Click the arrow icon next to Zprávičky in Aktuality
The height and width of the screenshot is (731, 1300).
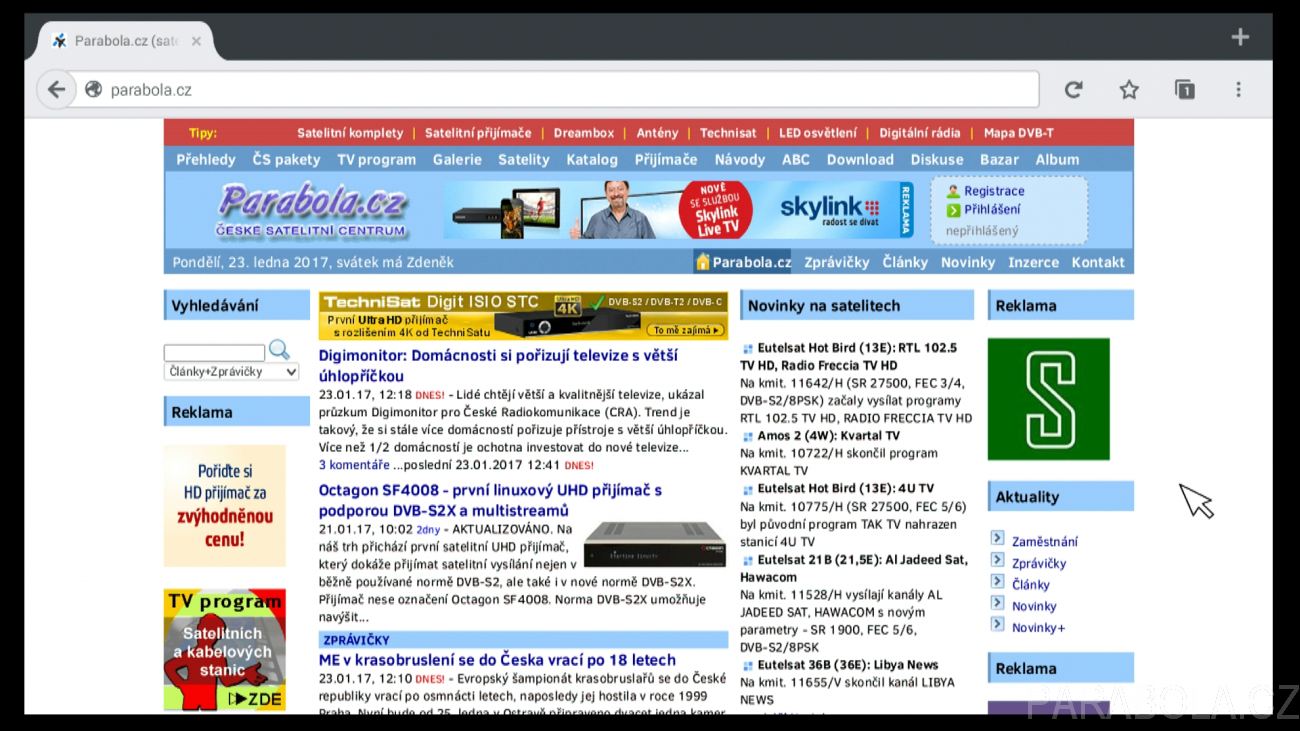[x=997, y=560]
